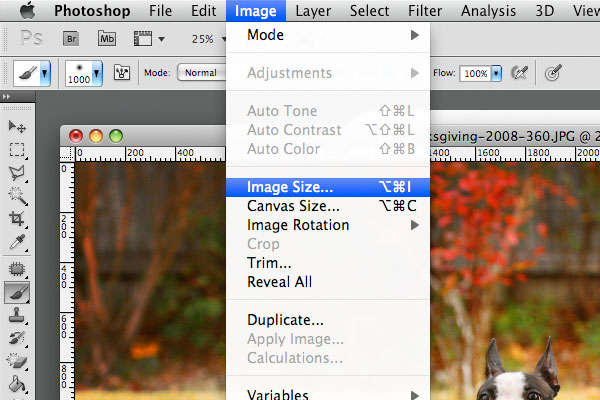Select the Quick Selection wand tool
This screenshot has height=400, width=600.
coord(17,196)
